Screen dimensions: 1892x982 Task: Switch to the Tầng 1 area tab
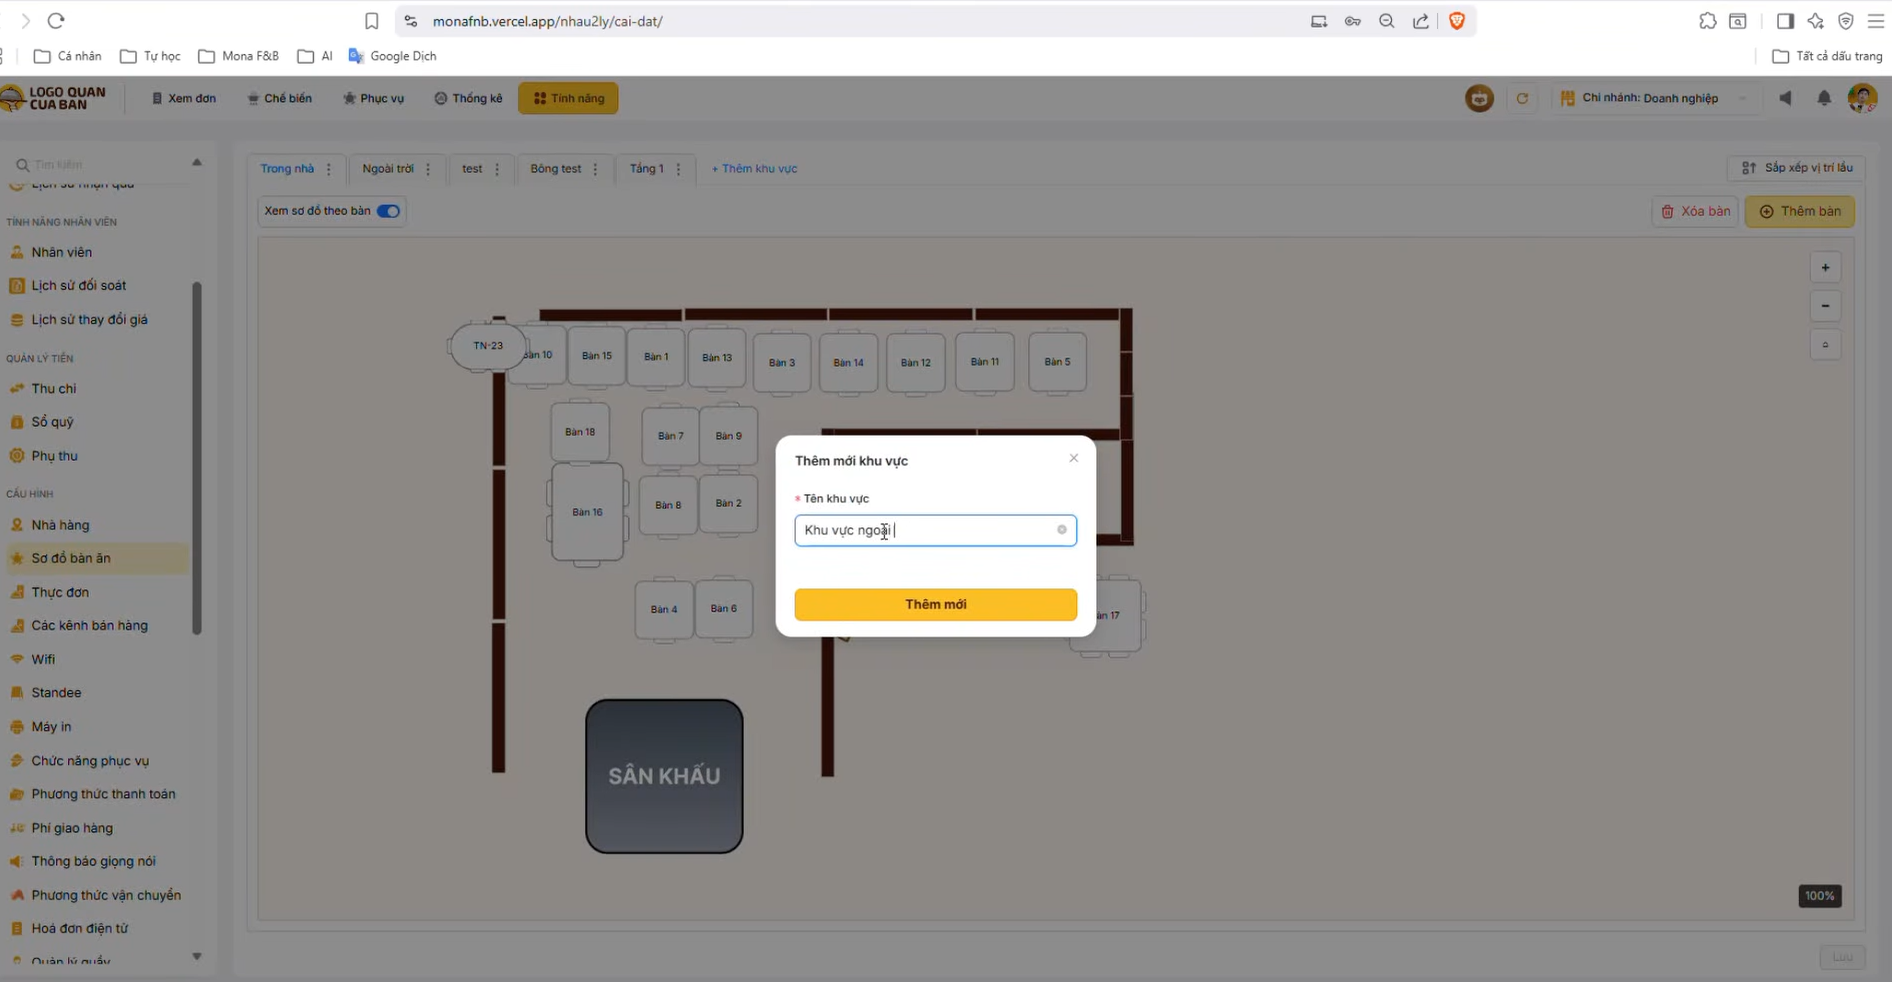[x=646, y=169]
